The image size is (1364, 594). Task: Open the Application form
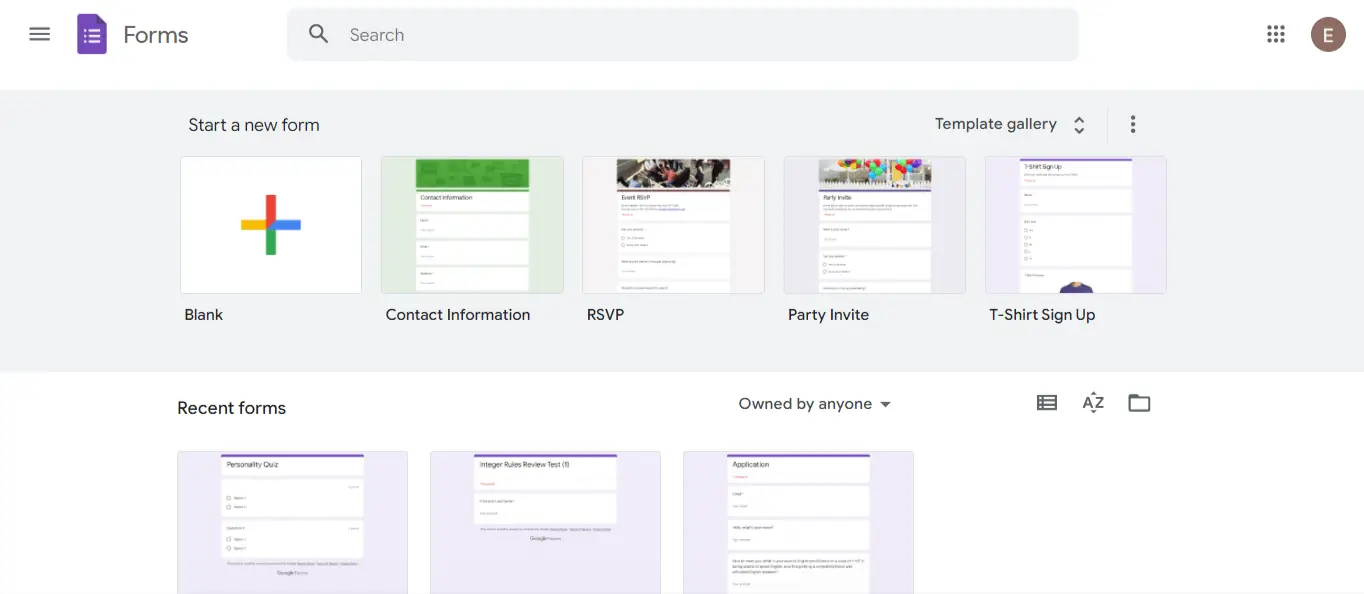(x=798, y=522)
